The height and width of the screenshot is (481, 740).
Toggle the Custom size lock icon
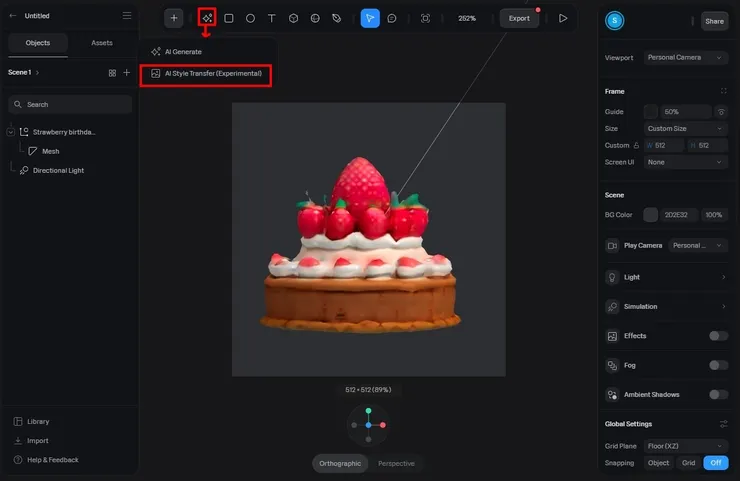pyautogui.click(x=636, y=145)
